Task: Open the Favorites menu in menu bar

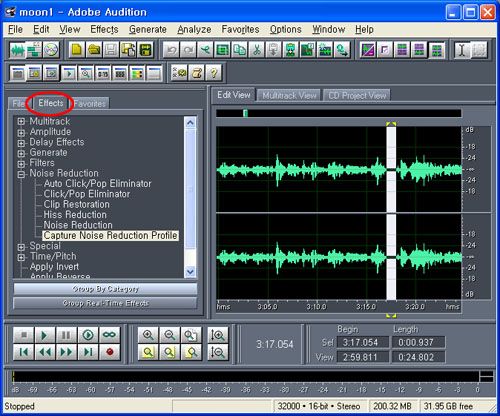Action: [240, 29]
